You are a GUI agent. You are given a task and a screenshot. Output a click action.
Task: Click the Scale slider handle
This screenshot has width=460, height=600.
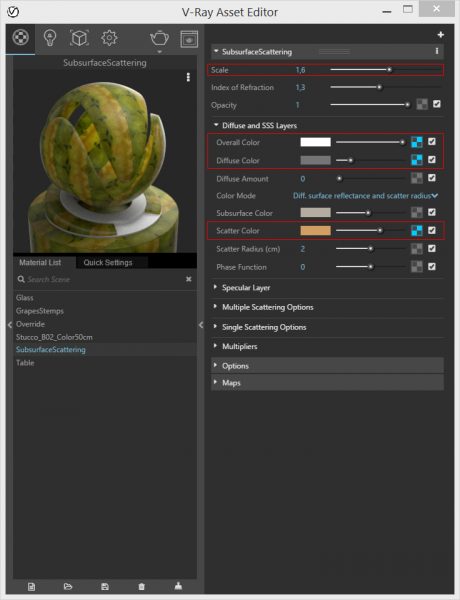coord(389,70)
